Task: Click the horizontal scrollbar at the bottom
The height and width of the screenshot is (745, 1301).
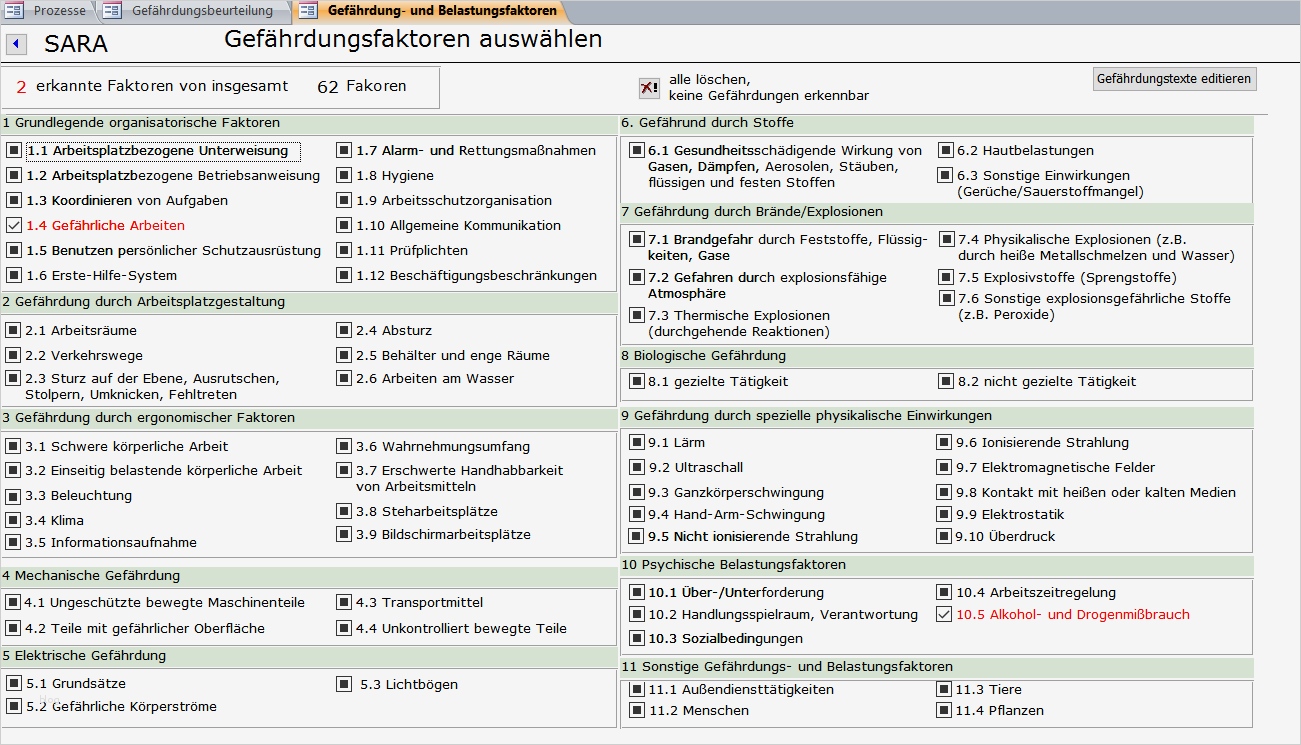Action: click(x=650, y=738)
